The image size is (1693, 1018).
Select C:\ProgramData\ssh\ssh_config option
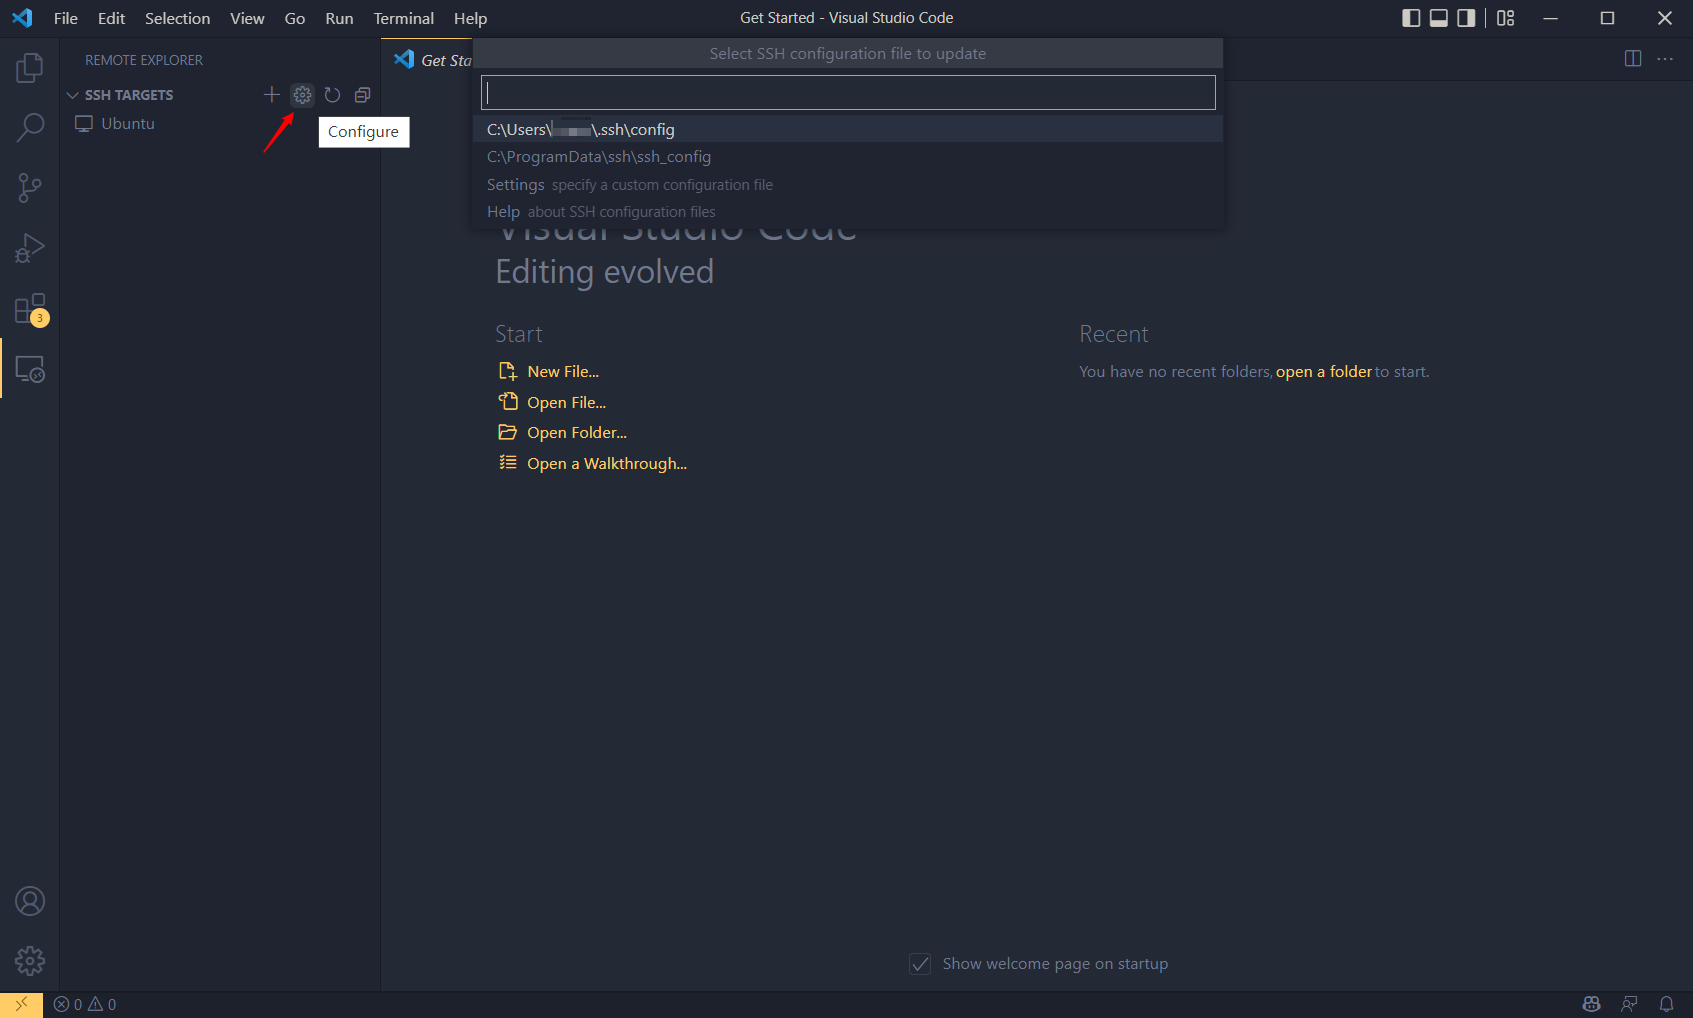click(848, 157)
